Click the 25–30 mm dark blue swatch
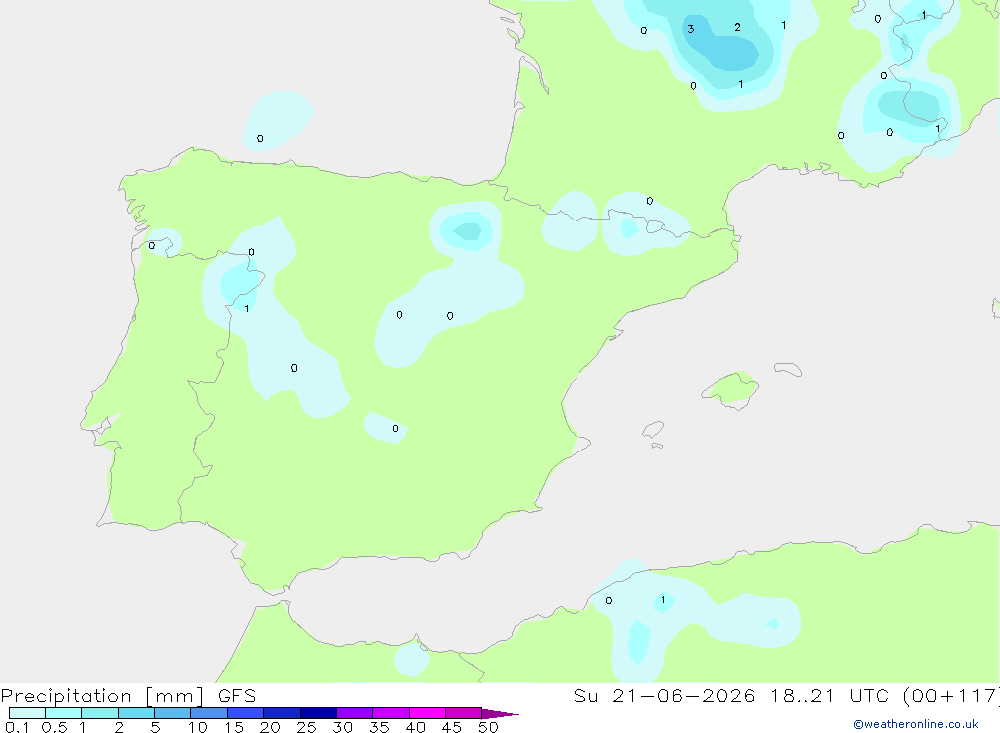The height and width of the screenshot is (733, 1000). coord(318,713)
